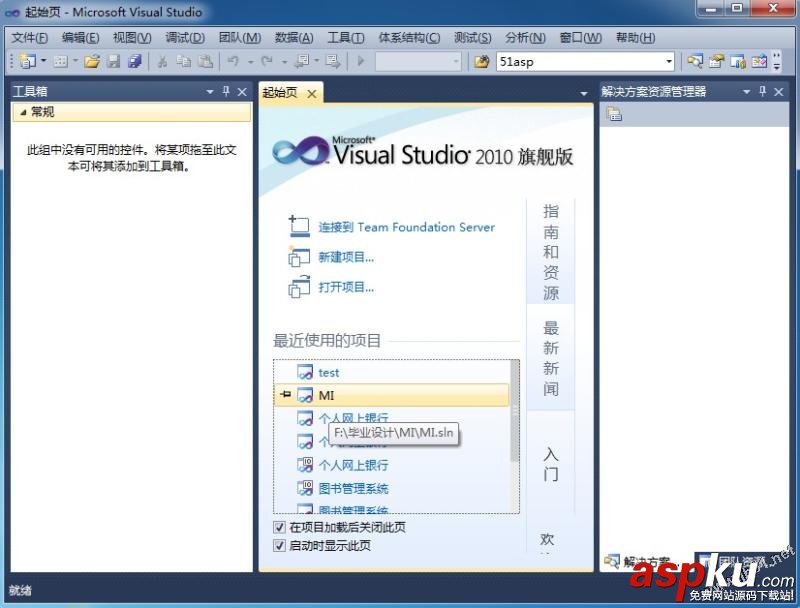The height and width of the screenshot is (608, 800).
Task: Click the Save toolbar icon
Action: click(x=113, y=62)
